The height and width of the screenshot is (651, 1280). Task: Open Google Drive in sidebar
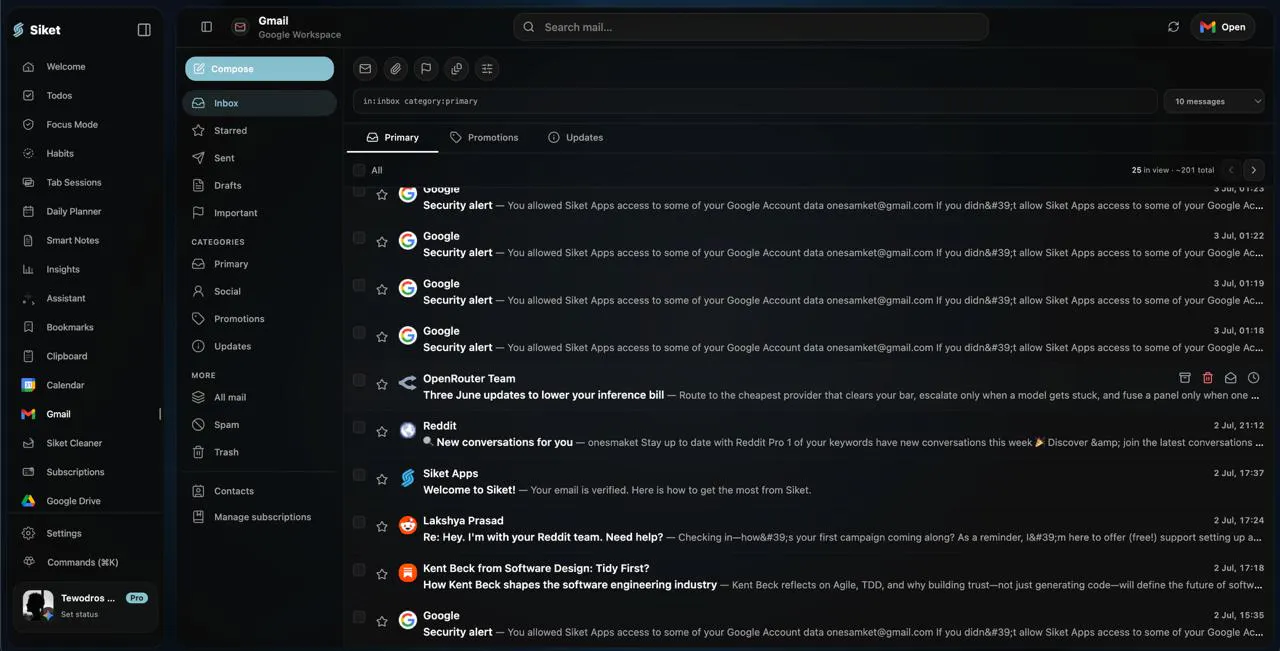(x=87, y=502)
